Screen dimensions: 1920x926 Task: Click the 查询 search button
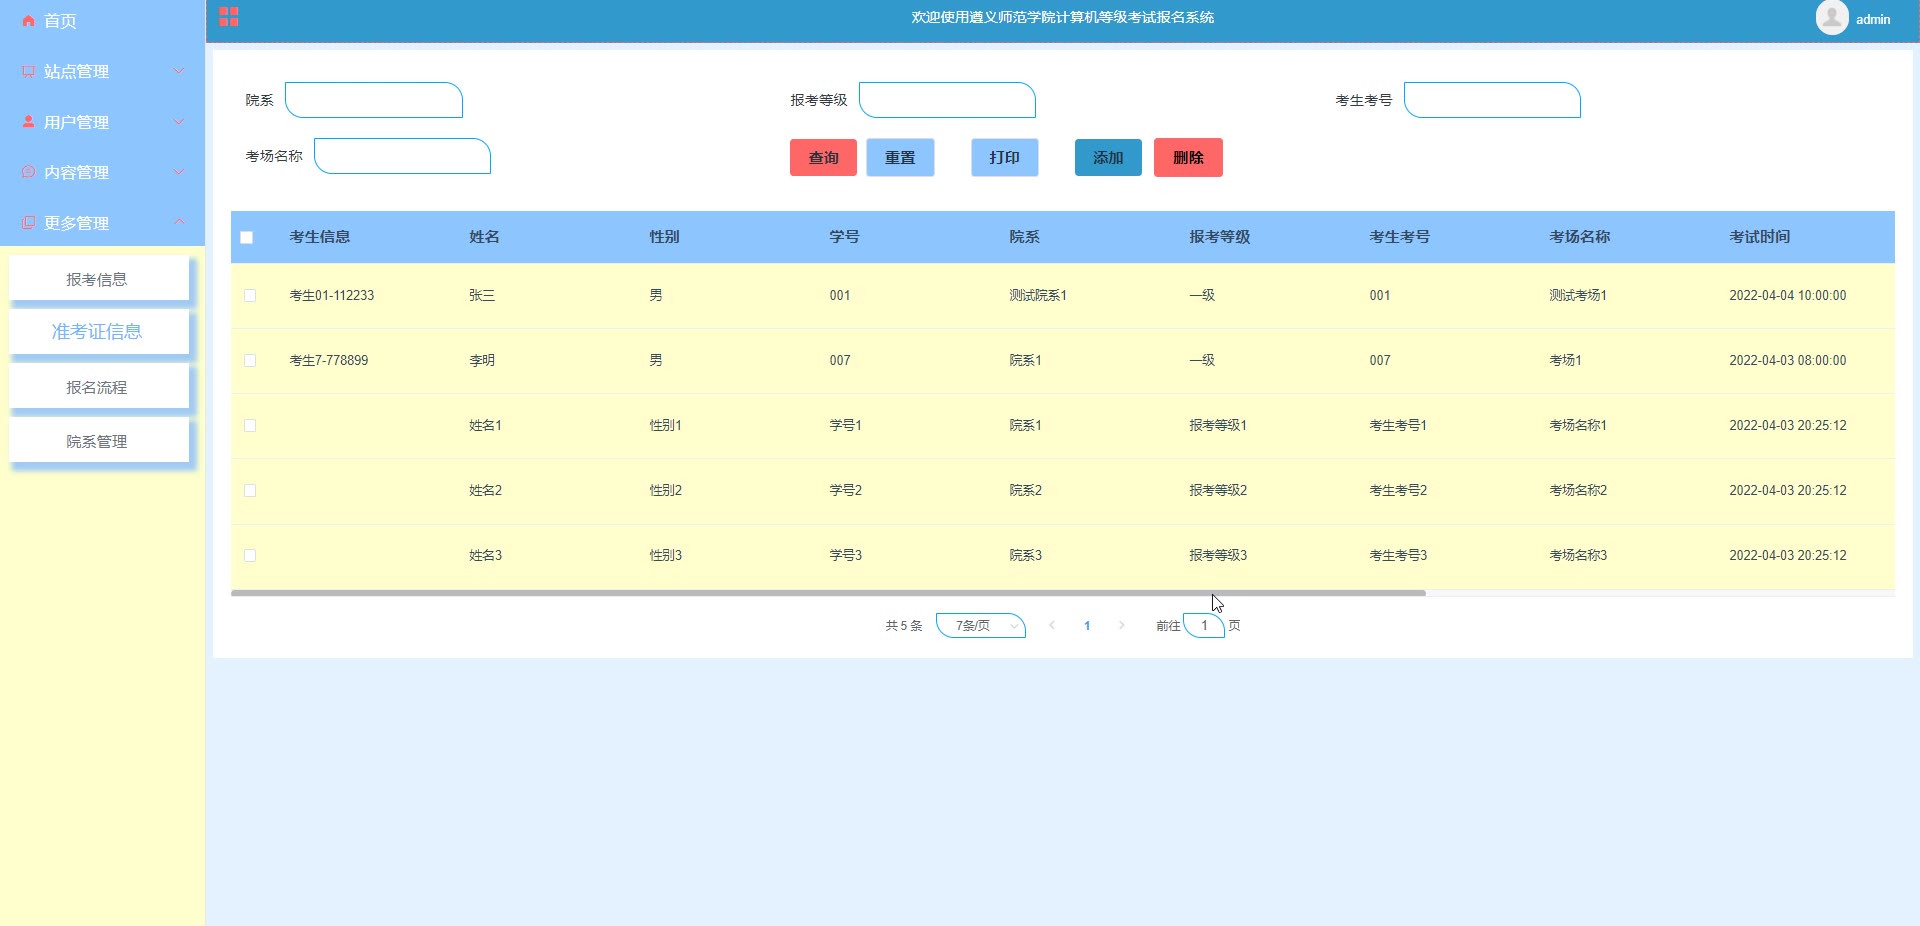click(x=823, y=157)
